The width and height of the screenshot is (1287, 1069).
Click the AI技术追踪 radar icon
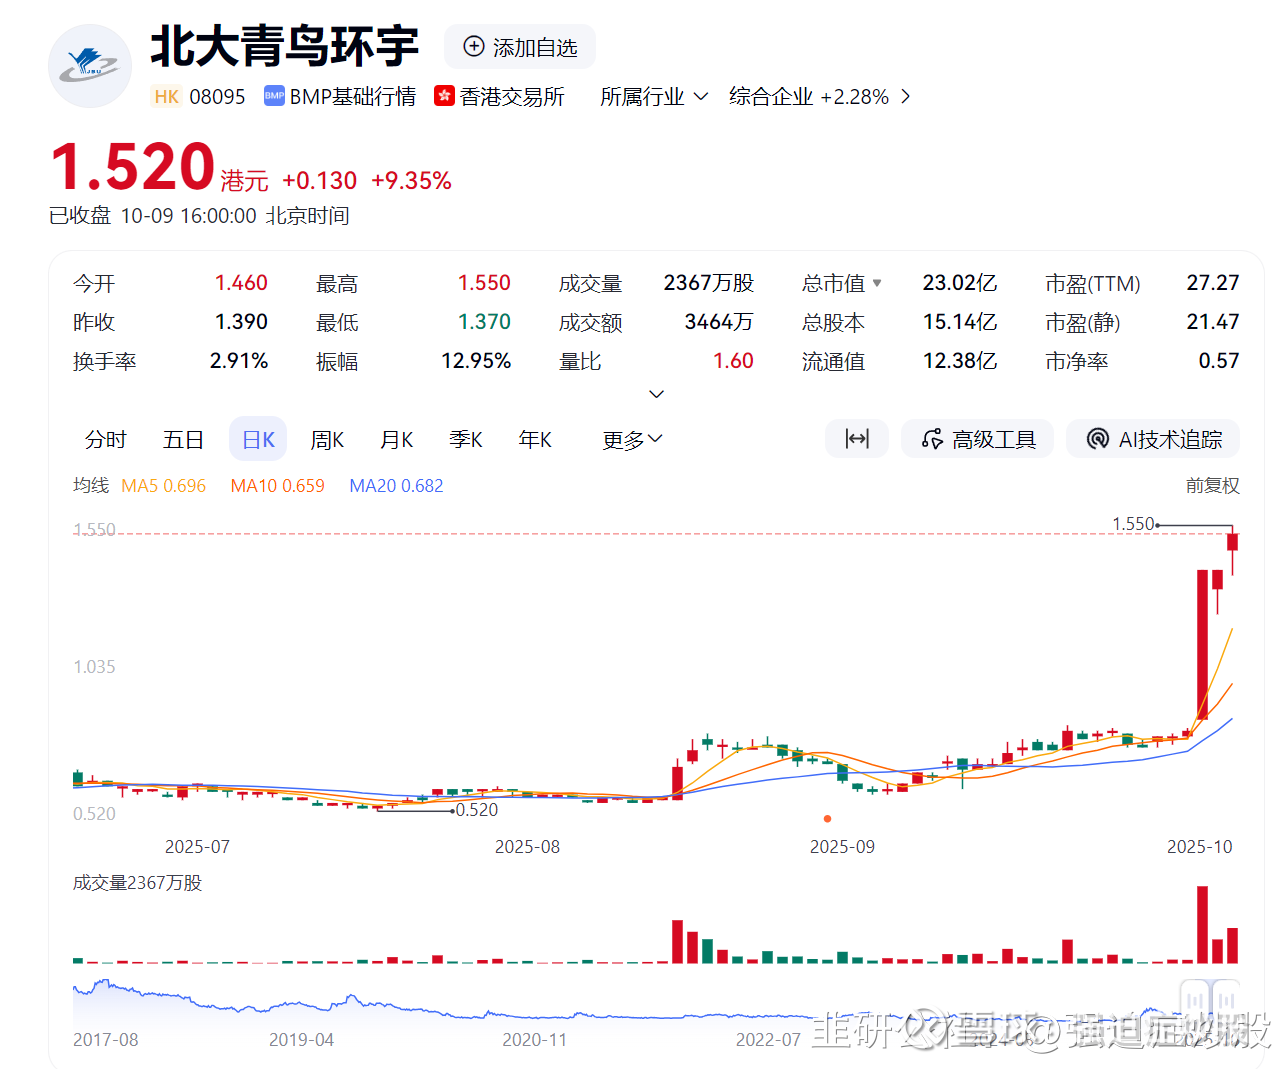pyautogui.click(x=1098, y=439)
